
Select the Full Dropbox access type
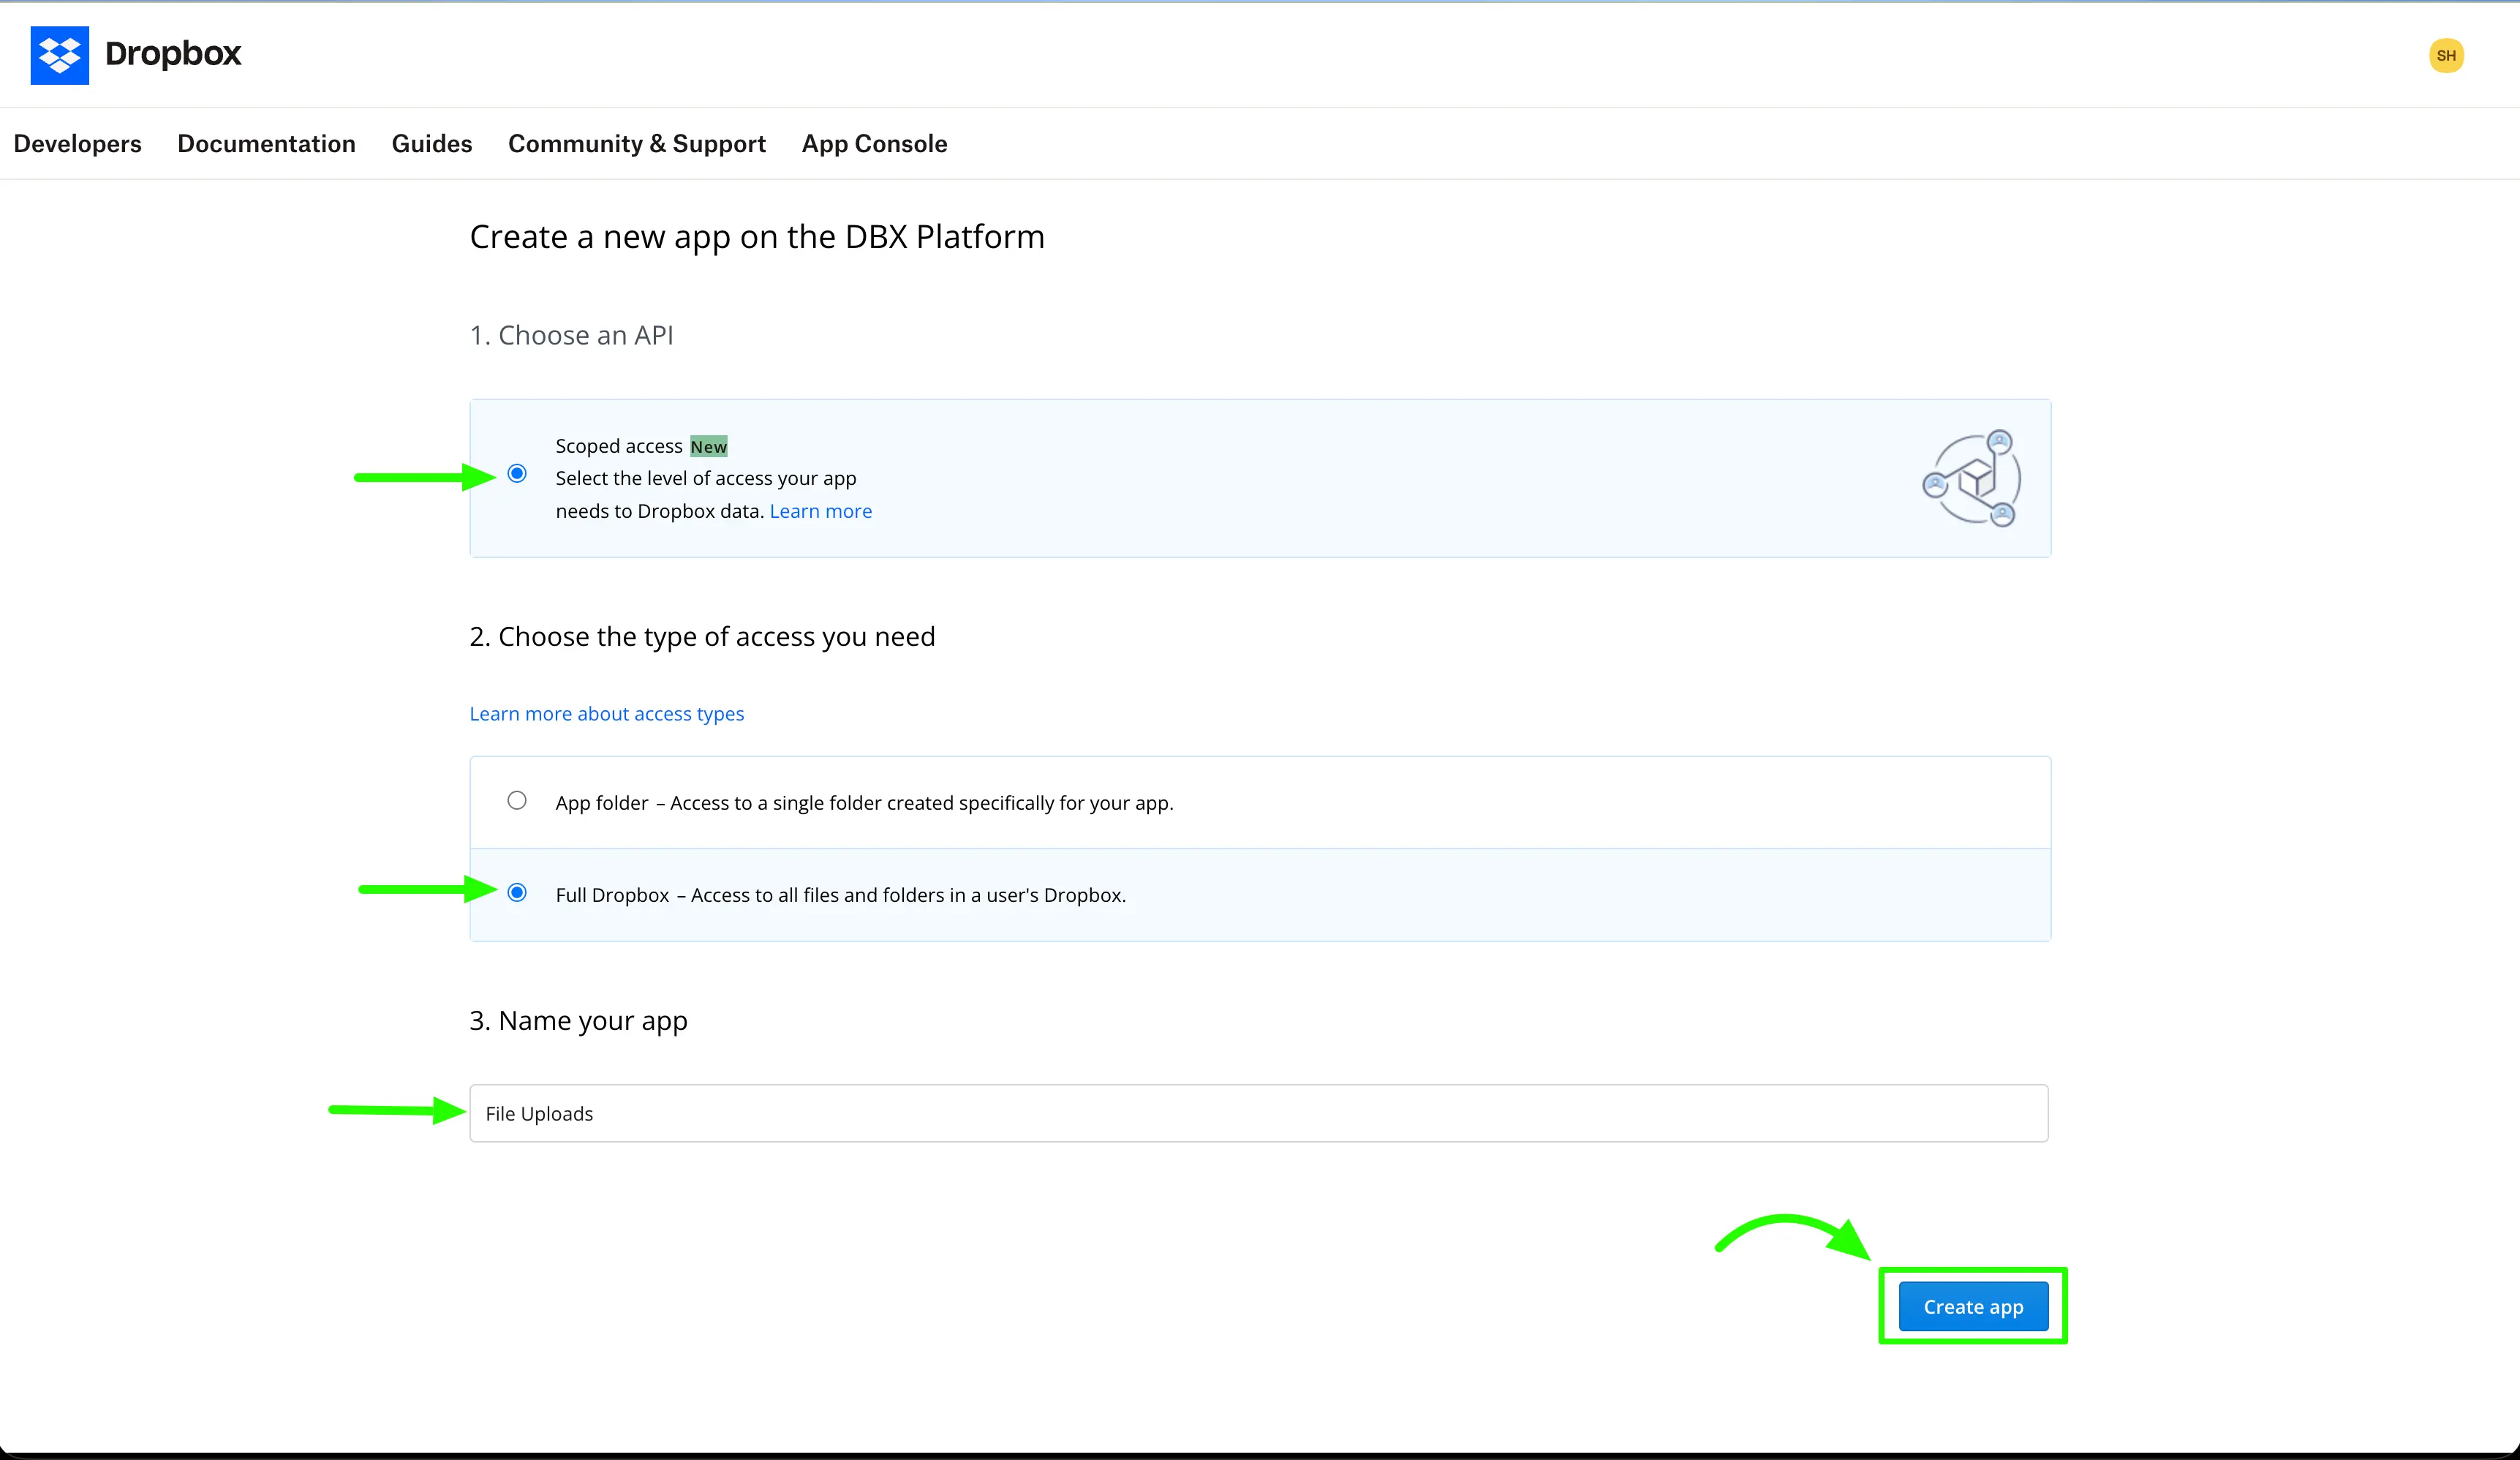pyautogui.click(x=517, y=893)
